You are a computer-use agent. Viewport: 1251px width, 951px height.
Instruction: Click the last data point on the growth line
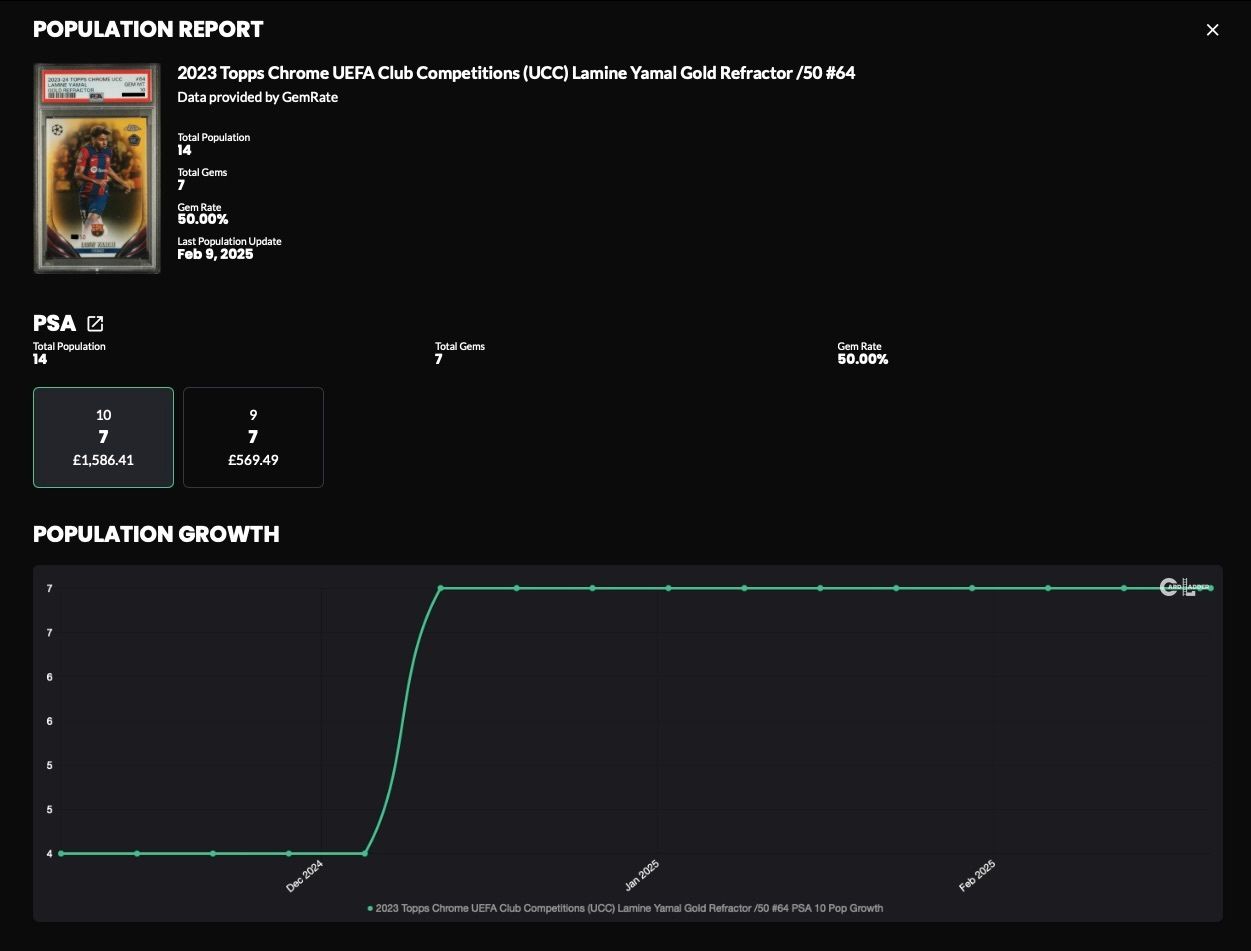coord(1210,588)
